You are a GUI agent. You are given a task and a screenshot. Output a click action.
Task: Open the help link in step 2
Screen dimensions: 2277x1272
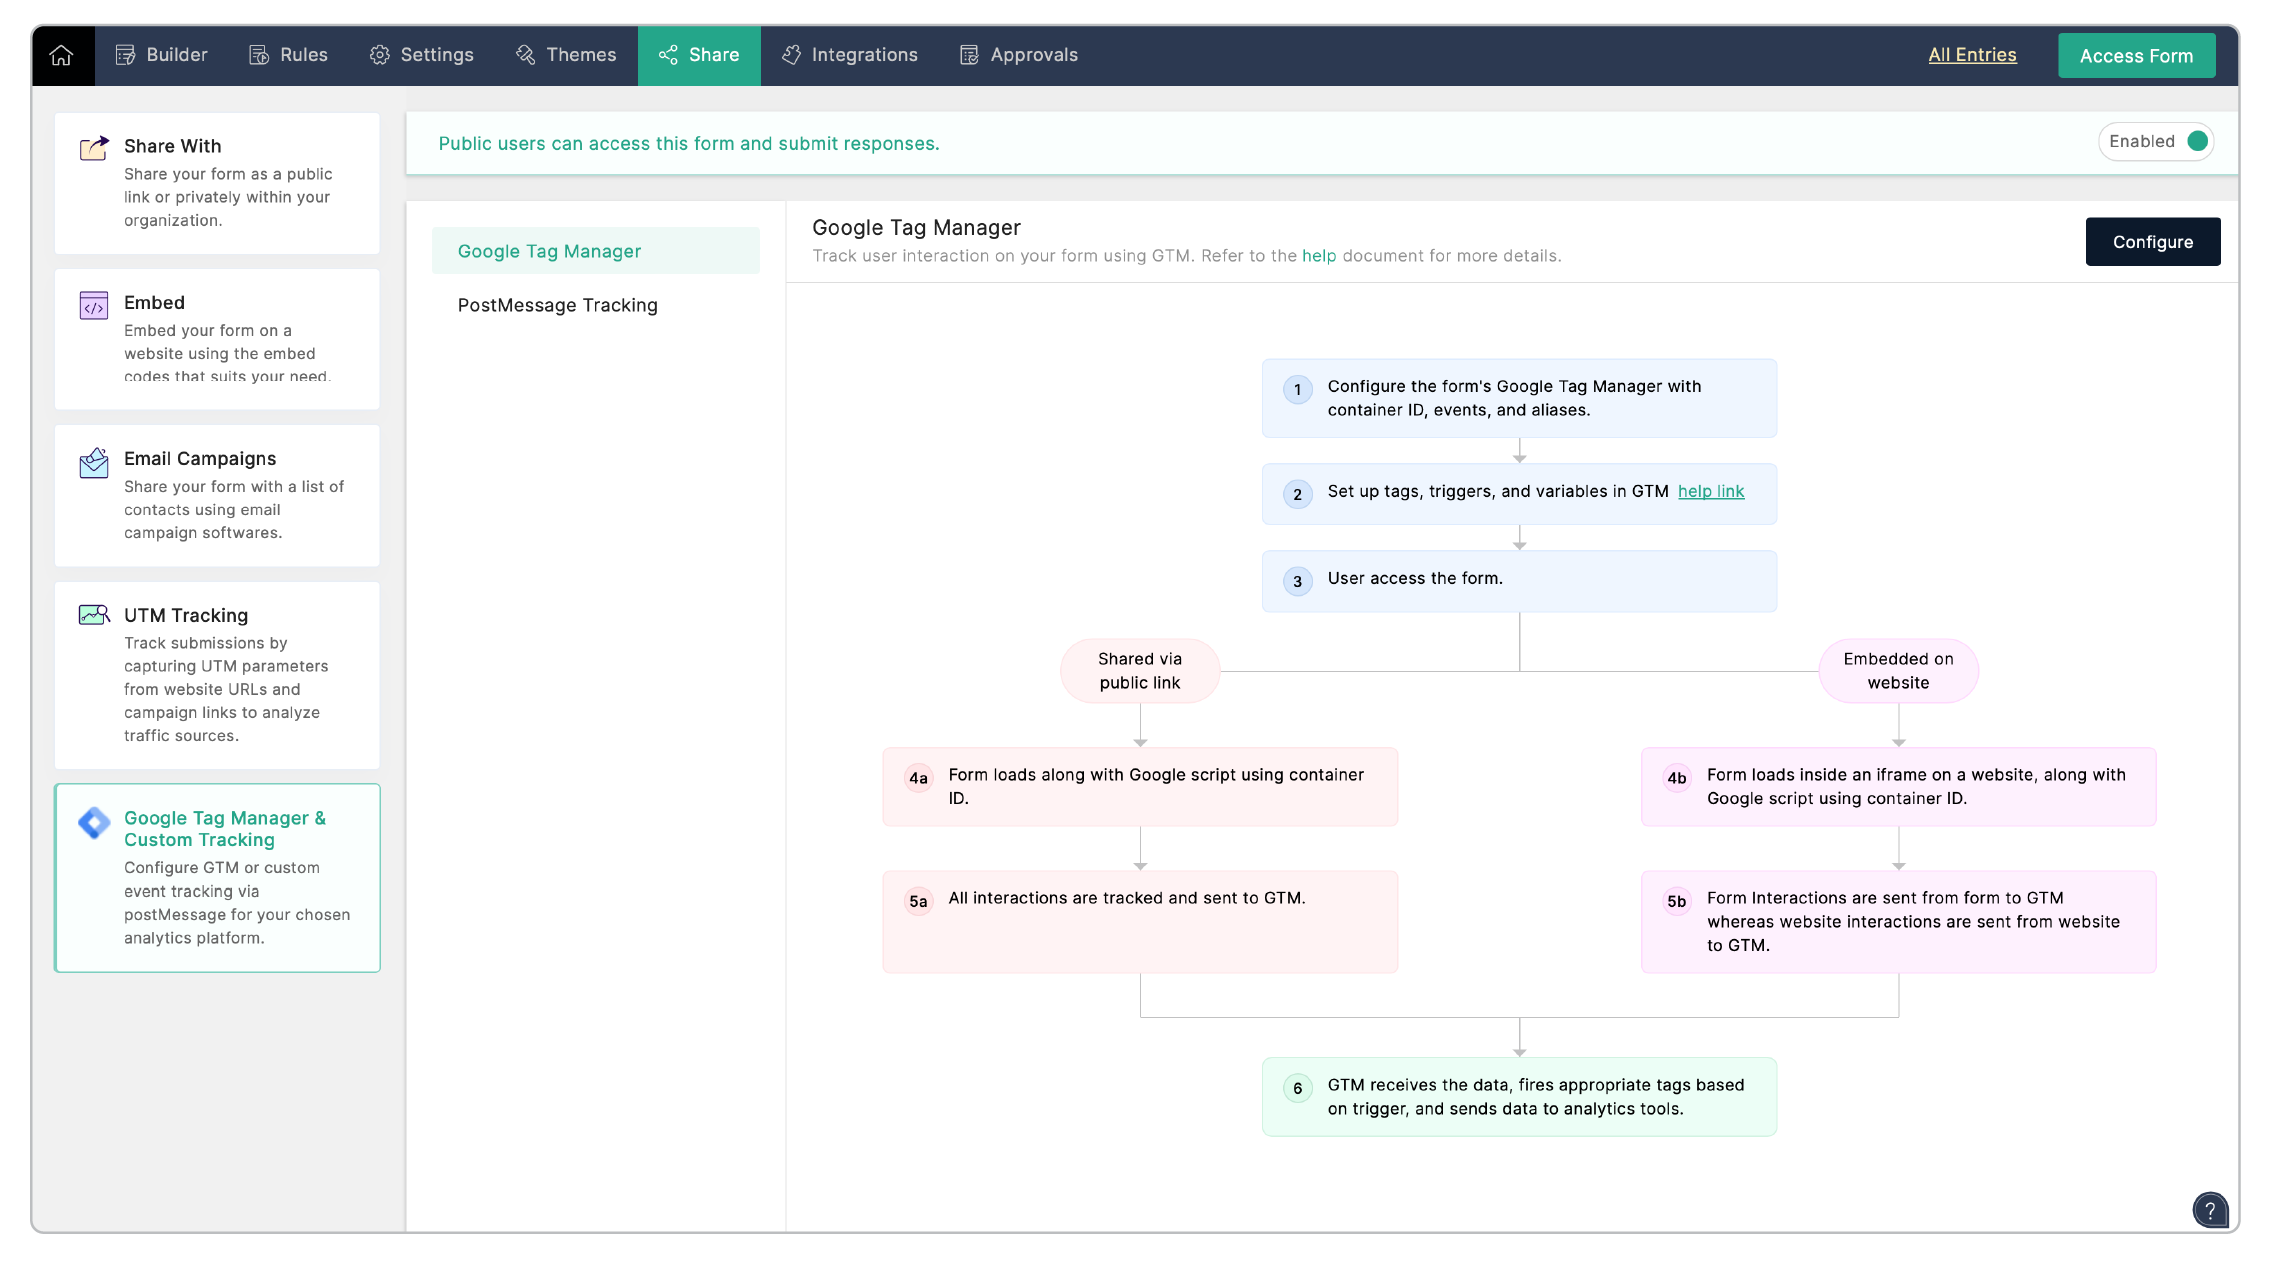(1710, 491)
